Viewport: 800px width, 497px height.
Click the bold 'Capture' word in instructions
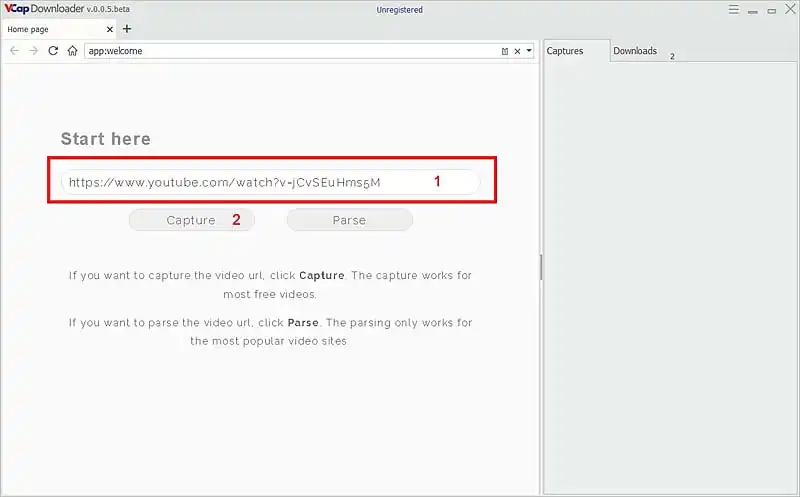pos(322,276)
